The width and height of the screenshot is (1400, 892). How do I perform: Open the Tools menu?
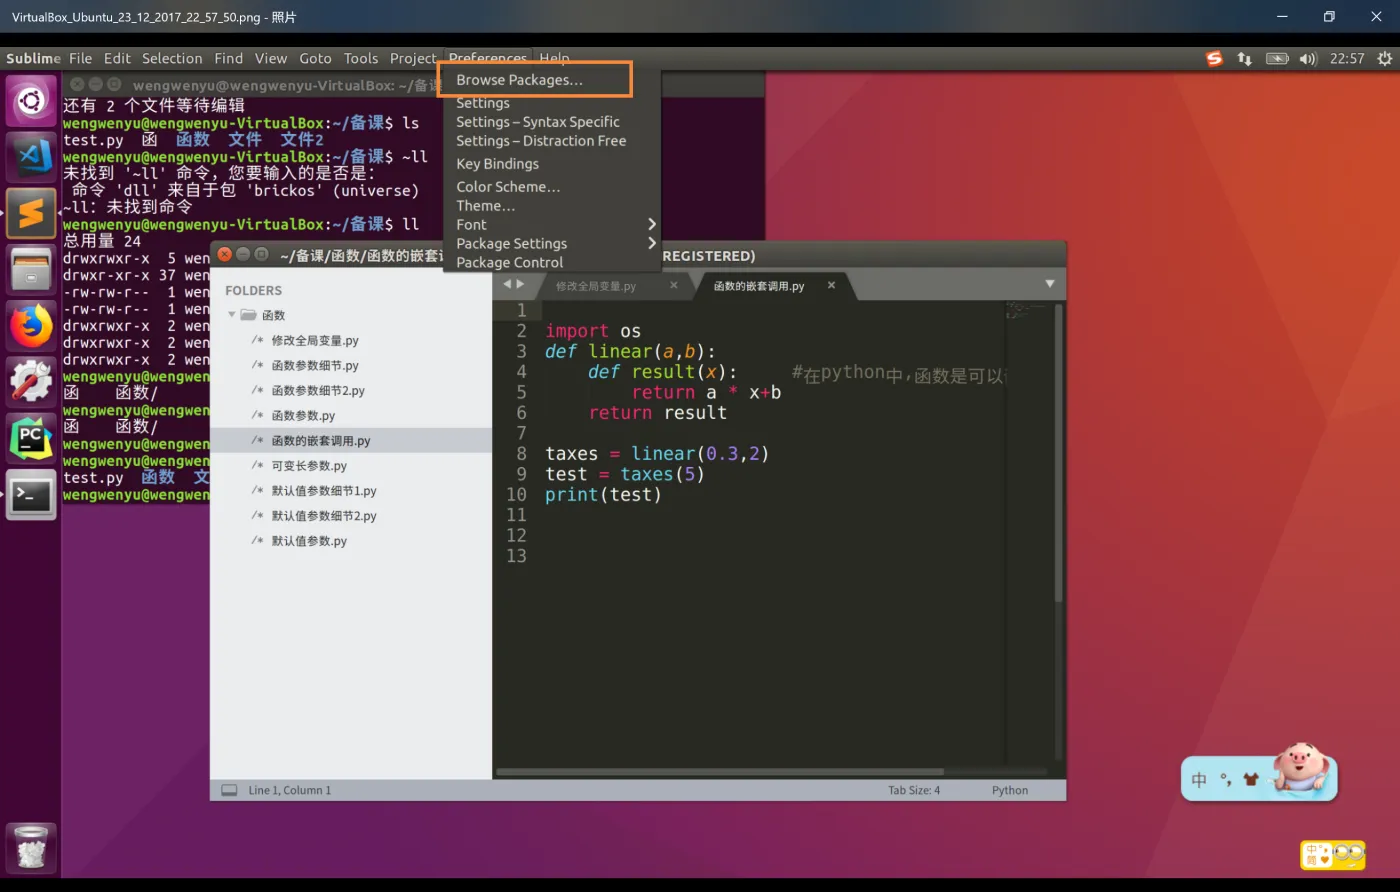[x=361, y=59]
